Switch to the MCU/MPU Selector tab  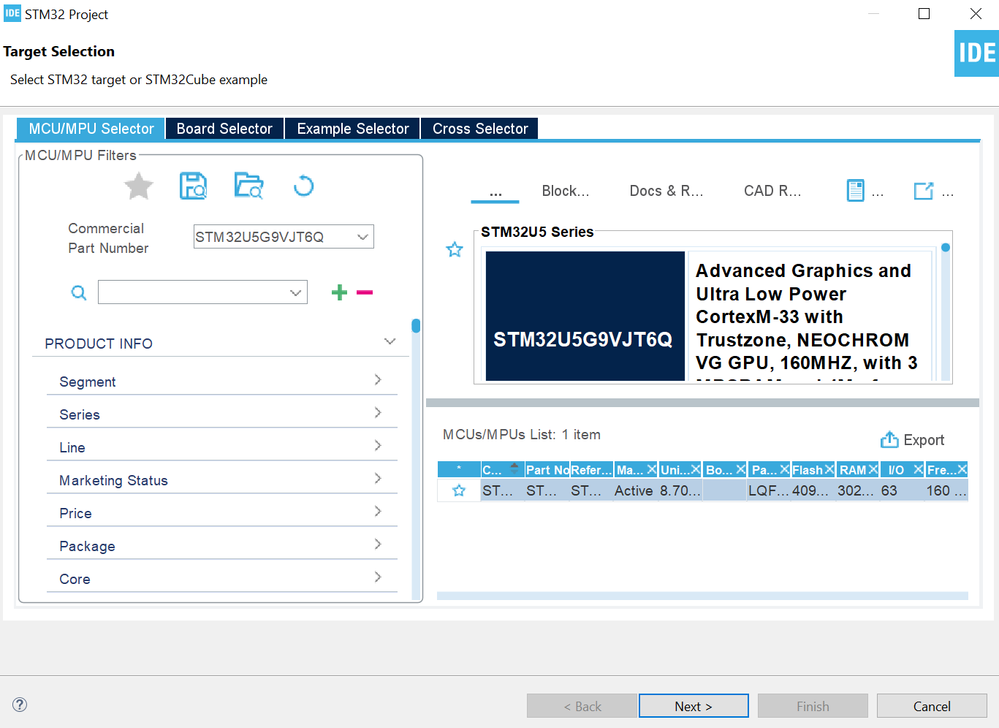click(91, 129)
